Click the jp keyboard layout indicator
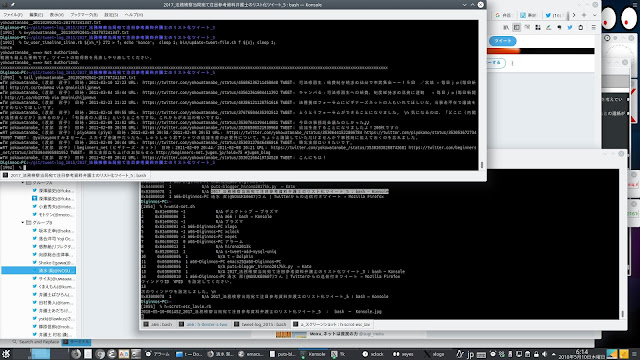Image resolution: width=640 pixels, height=360 pixels. (471, 354)
